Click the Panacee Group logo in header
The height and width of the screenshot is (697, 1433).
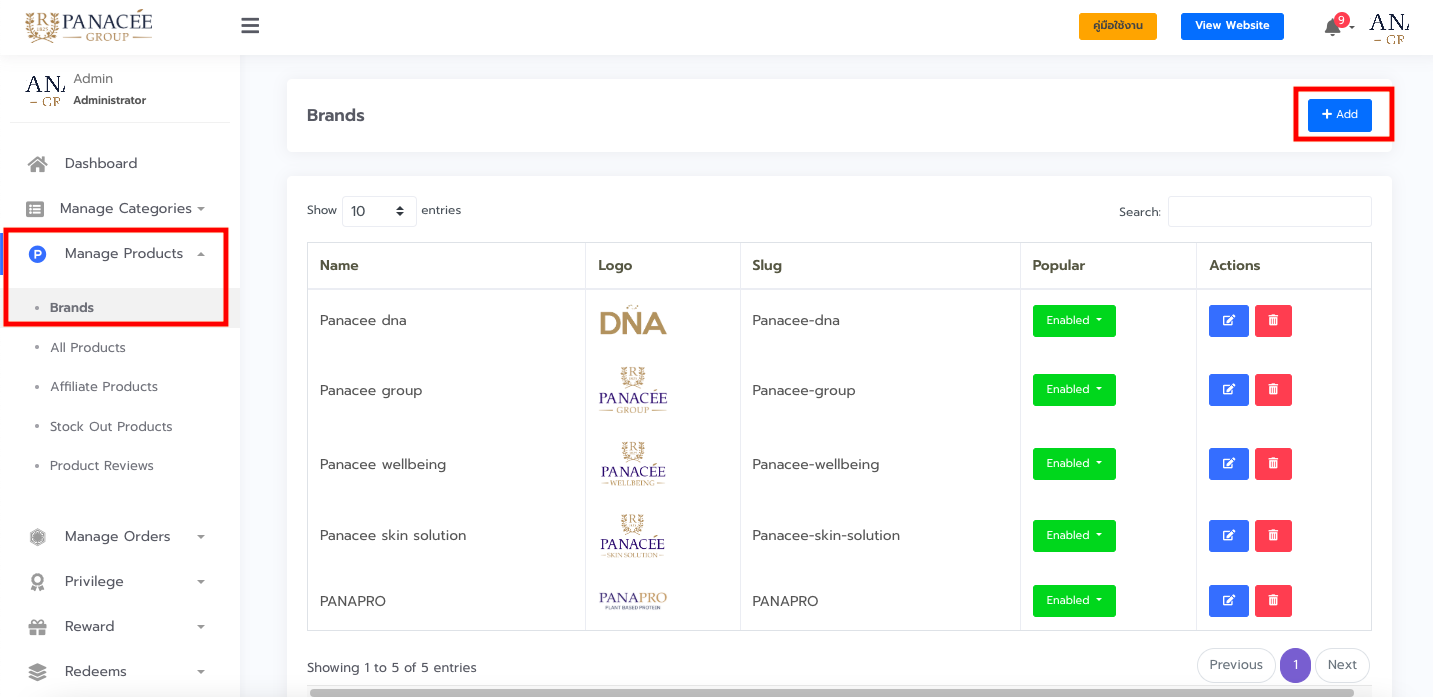89,27
